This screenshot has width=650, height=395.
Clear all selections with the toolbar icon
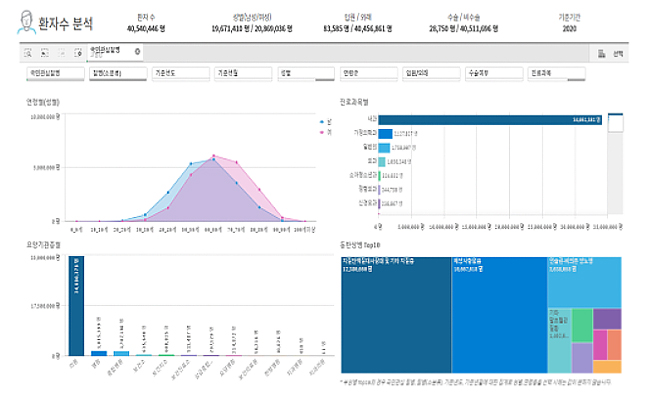pyautogui.click(x=78, y=53)
